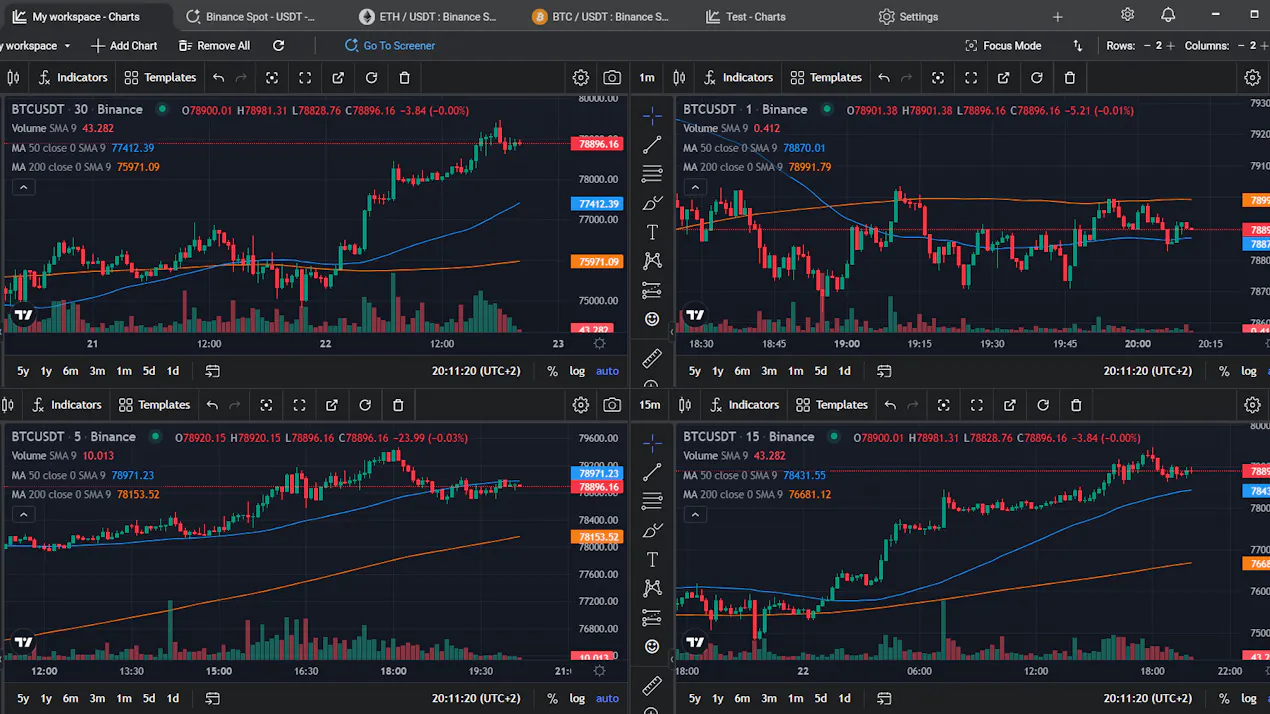This screenshot has height=714, width=1270.
Task: Open the Settings tab
Action: pos(908,16)
